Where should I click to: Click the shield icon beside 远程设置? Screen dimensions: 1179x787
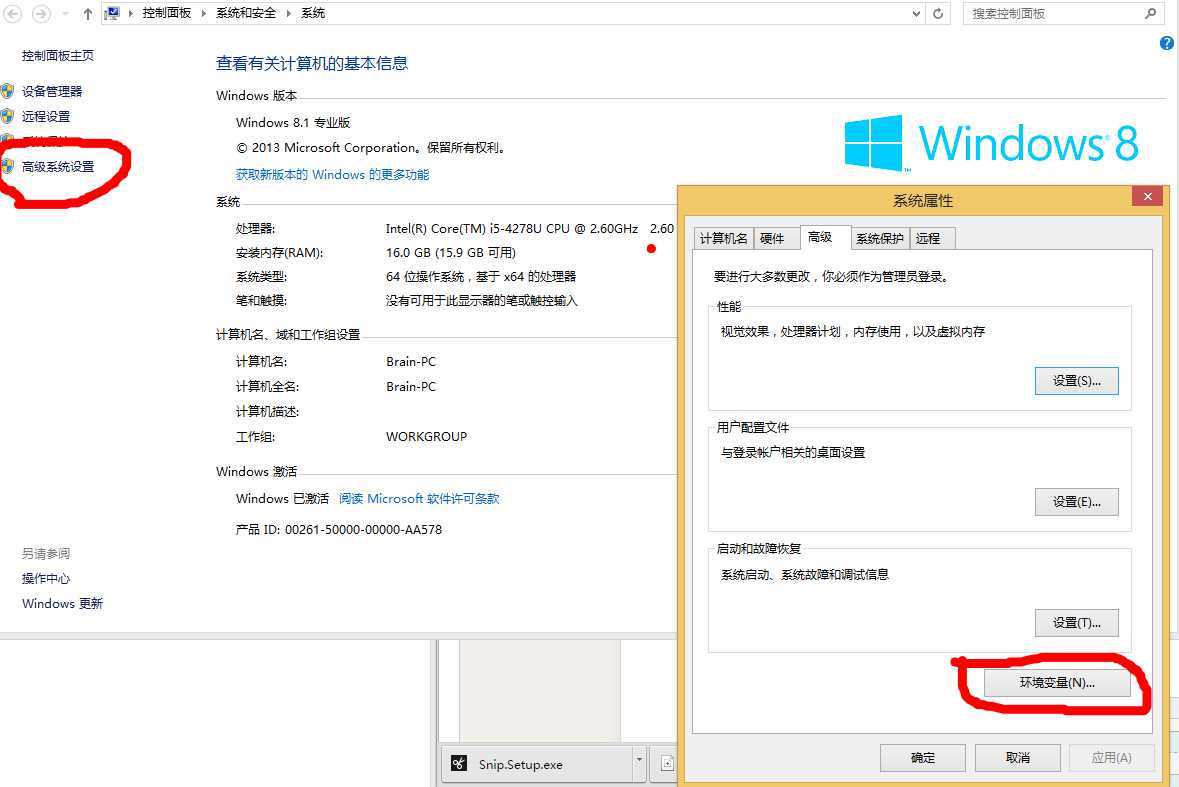[x=8, y=116]
